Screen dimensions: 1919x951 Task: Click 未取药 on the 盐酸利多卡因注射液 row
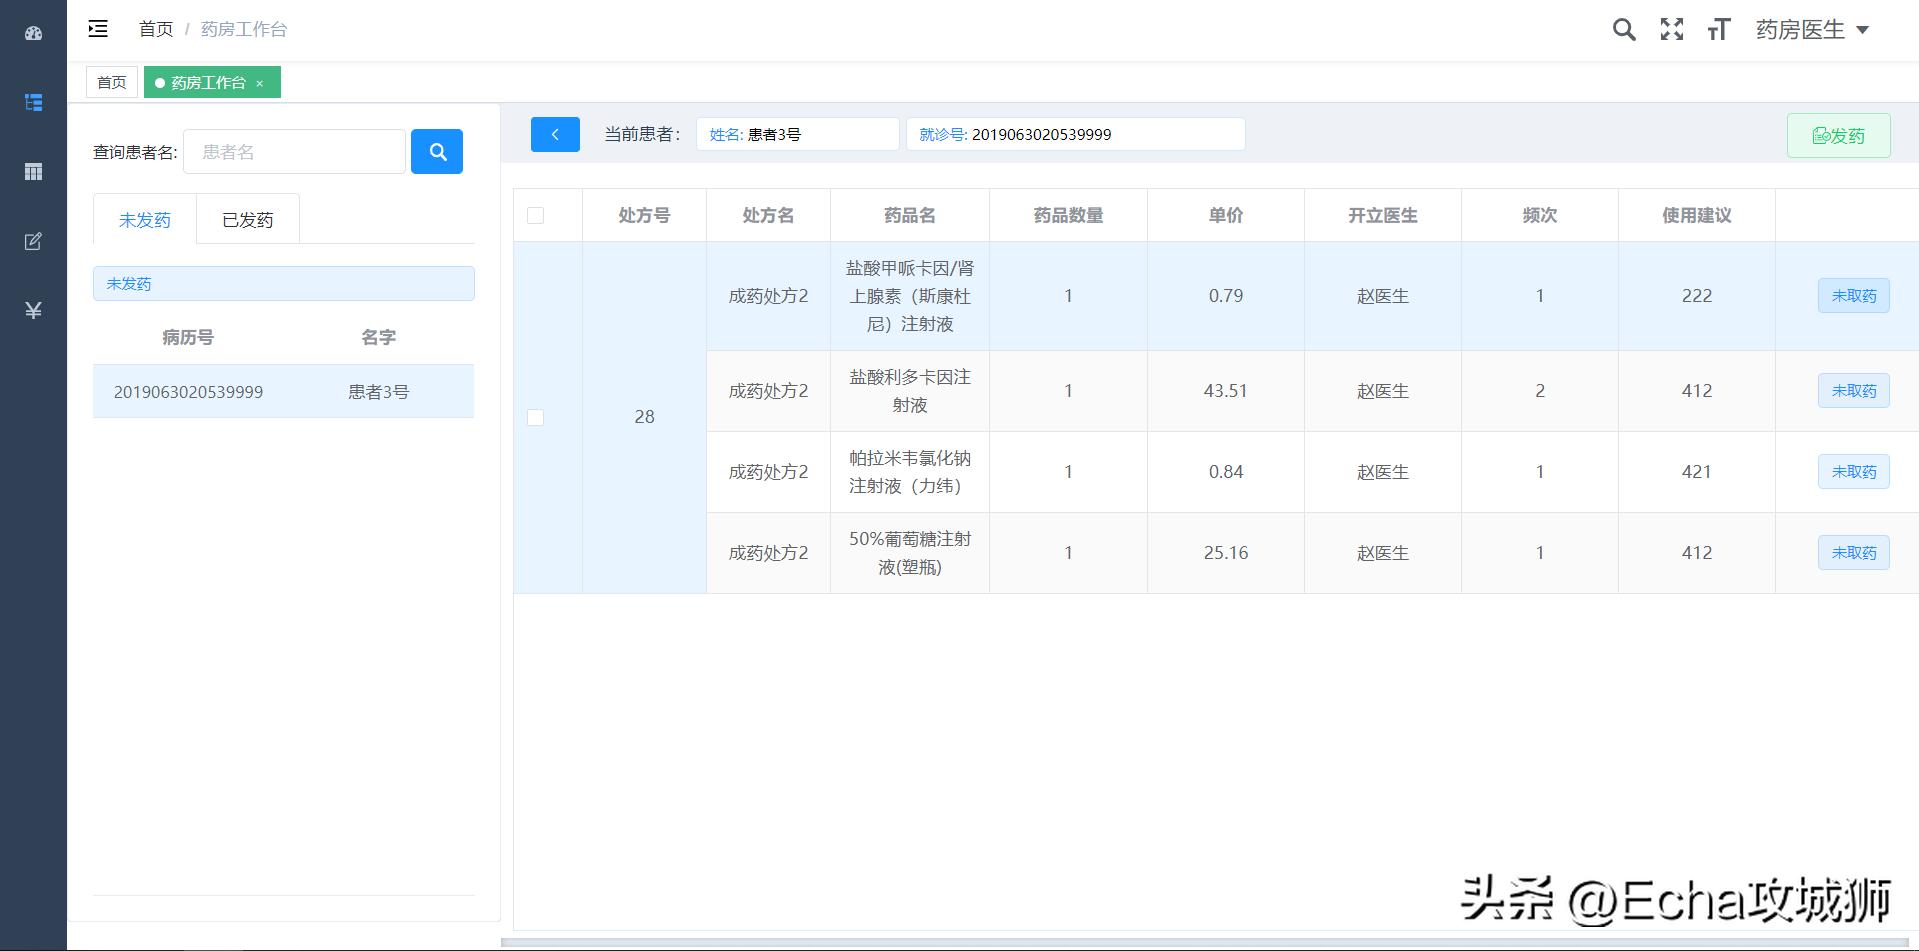[1853, 391]
